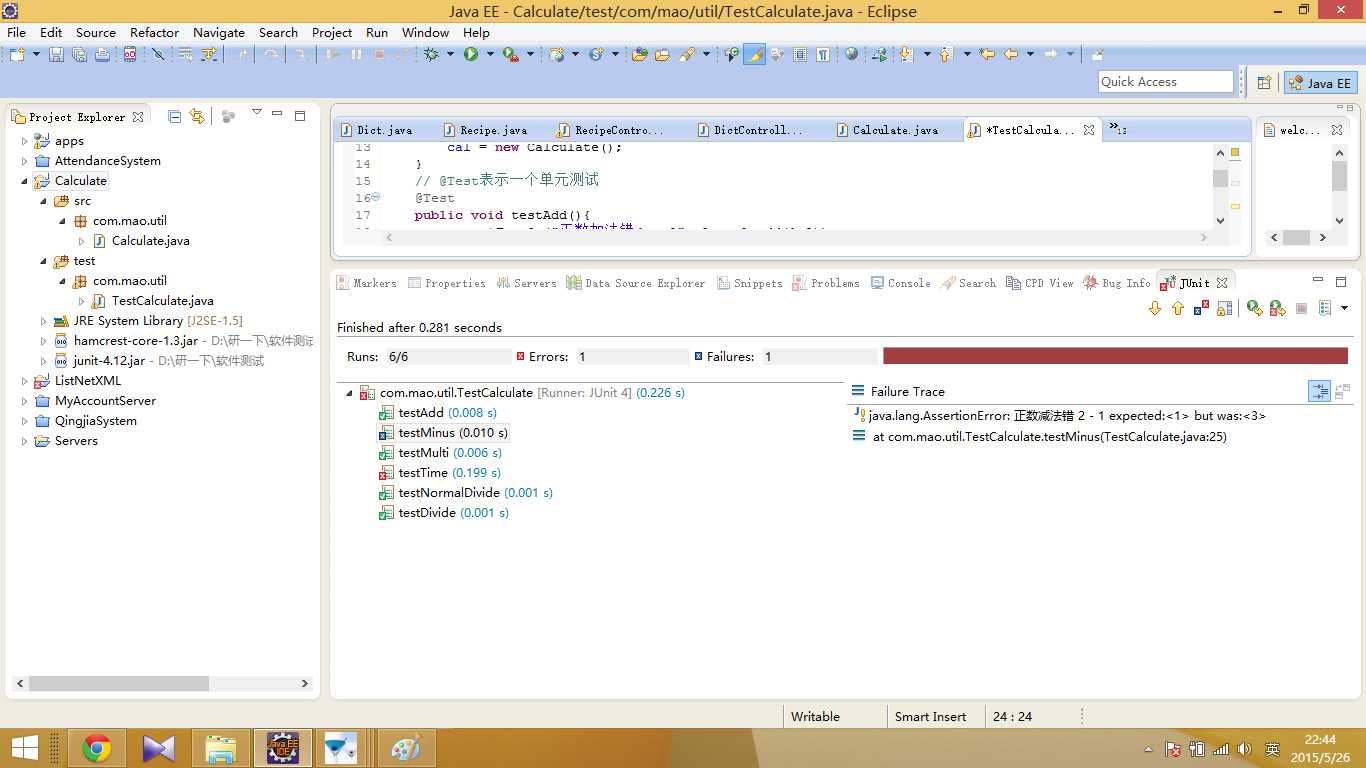Image resolution: width=1366 pixels, height=768 pixels.
Task: Expand the apps project node
Action: tap(25, 141)
